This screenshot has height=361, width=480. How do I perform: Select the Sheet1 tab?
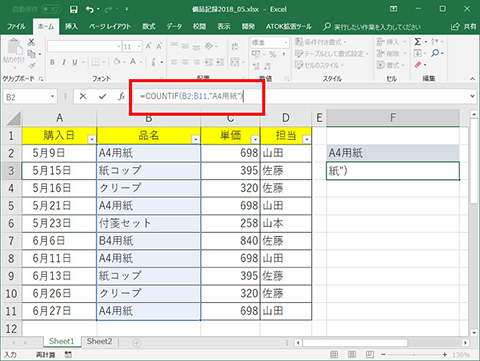pyautogui.click(x=62, y=341)
